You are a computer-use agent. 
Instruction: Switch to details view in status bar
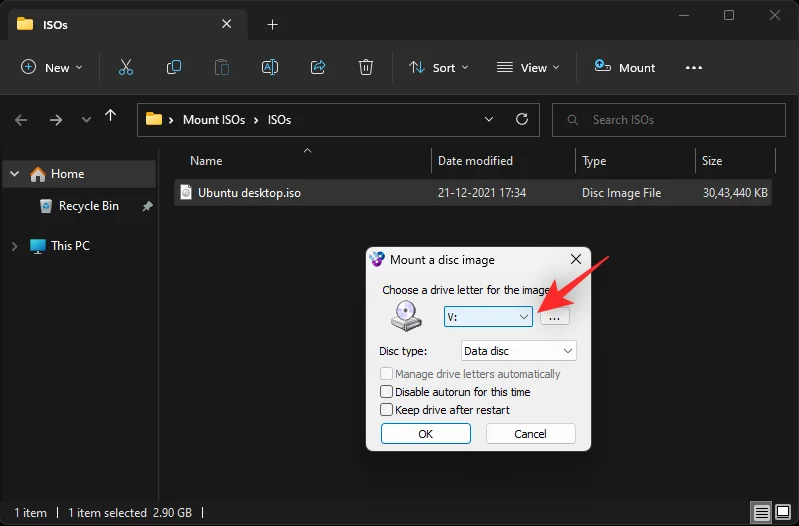point(762,512)
